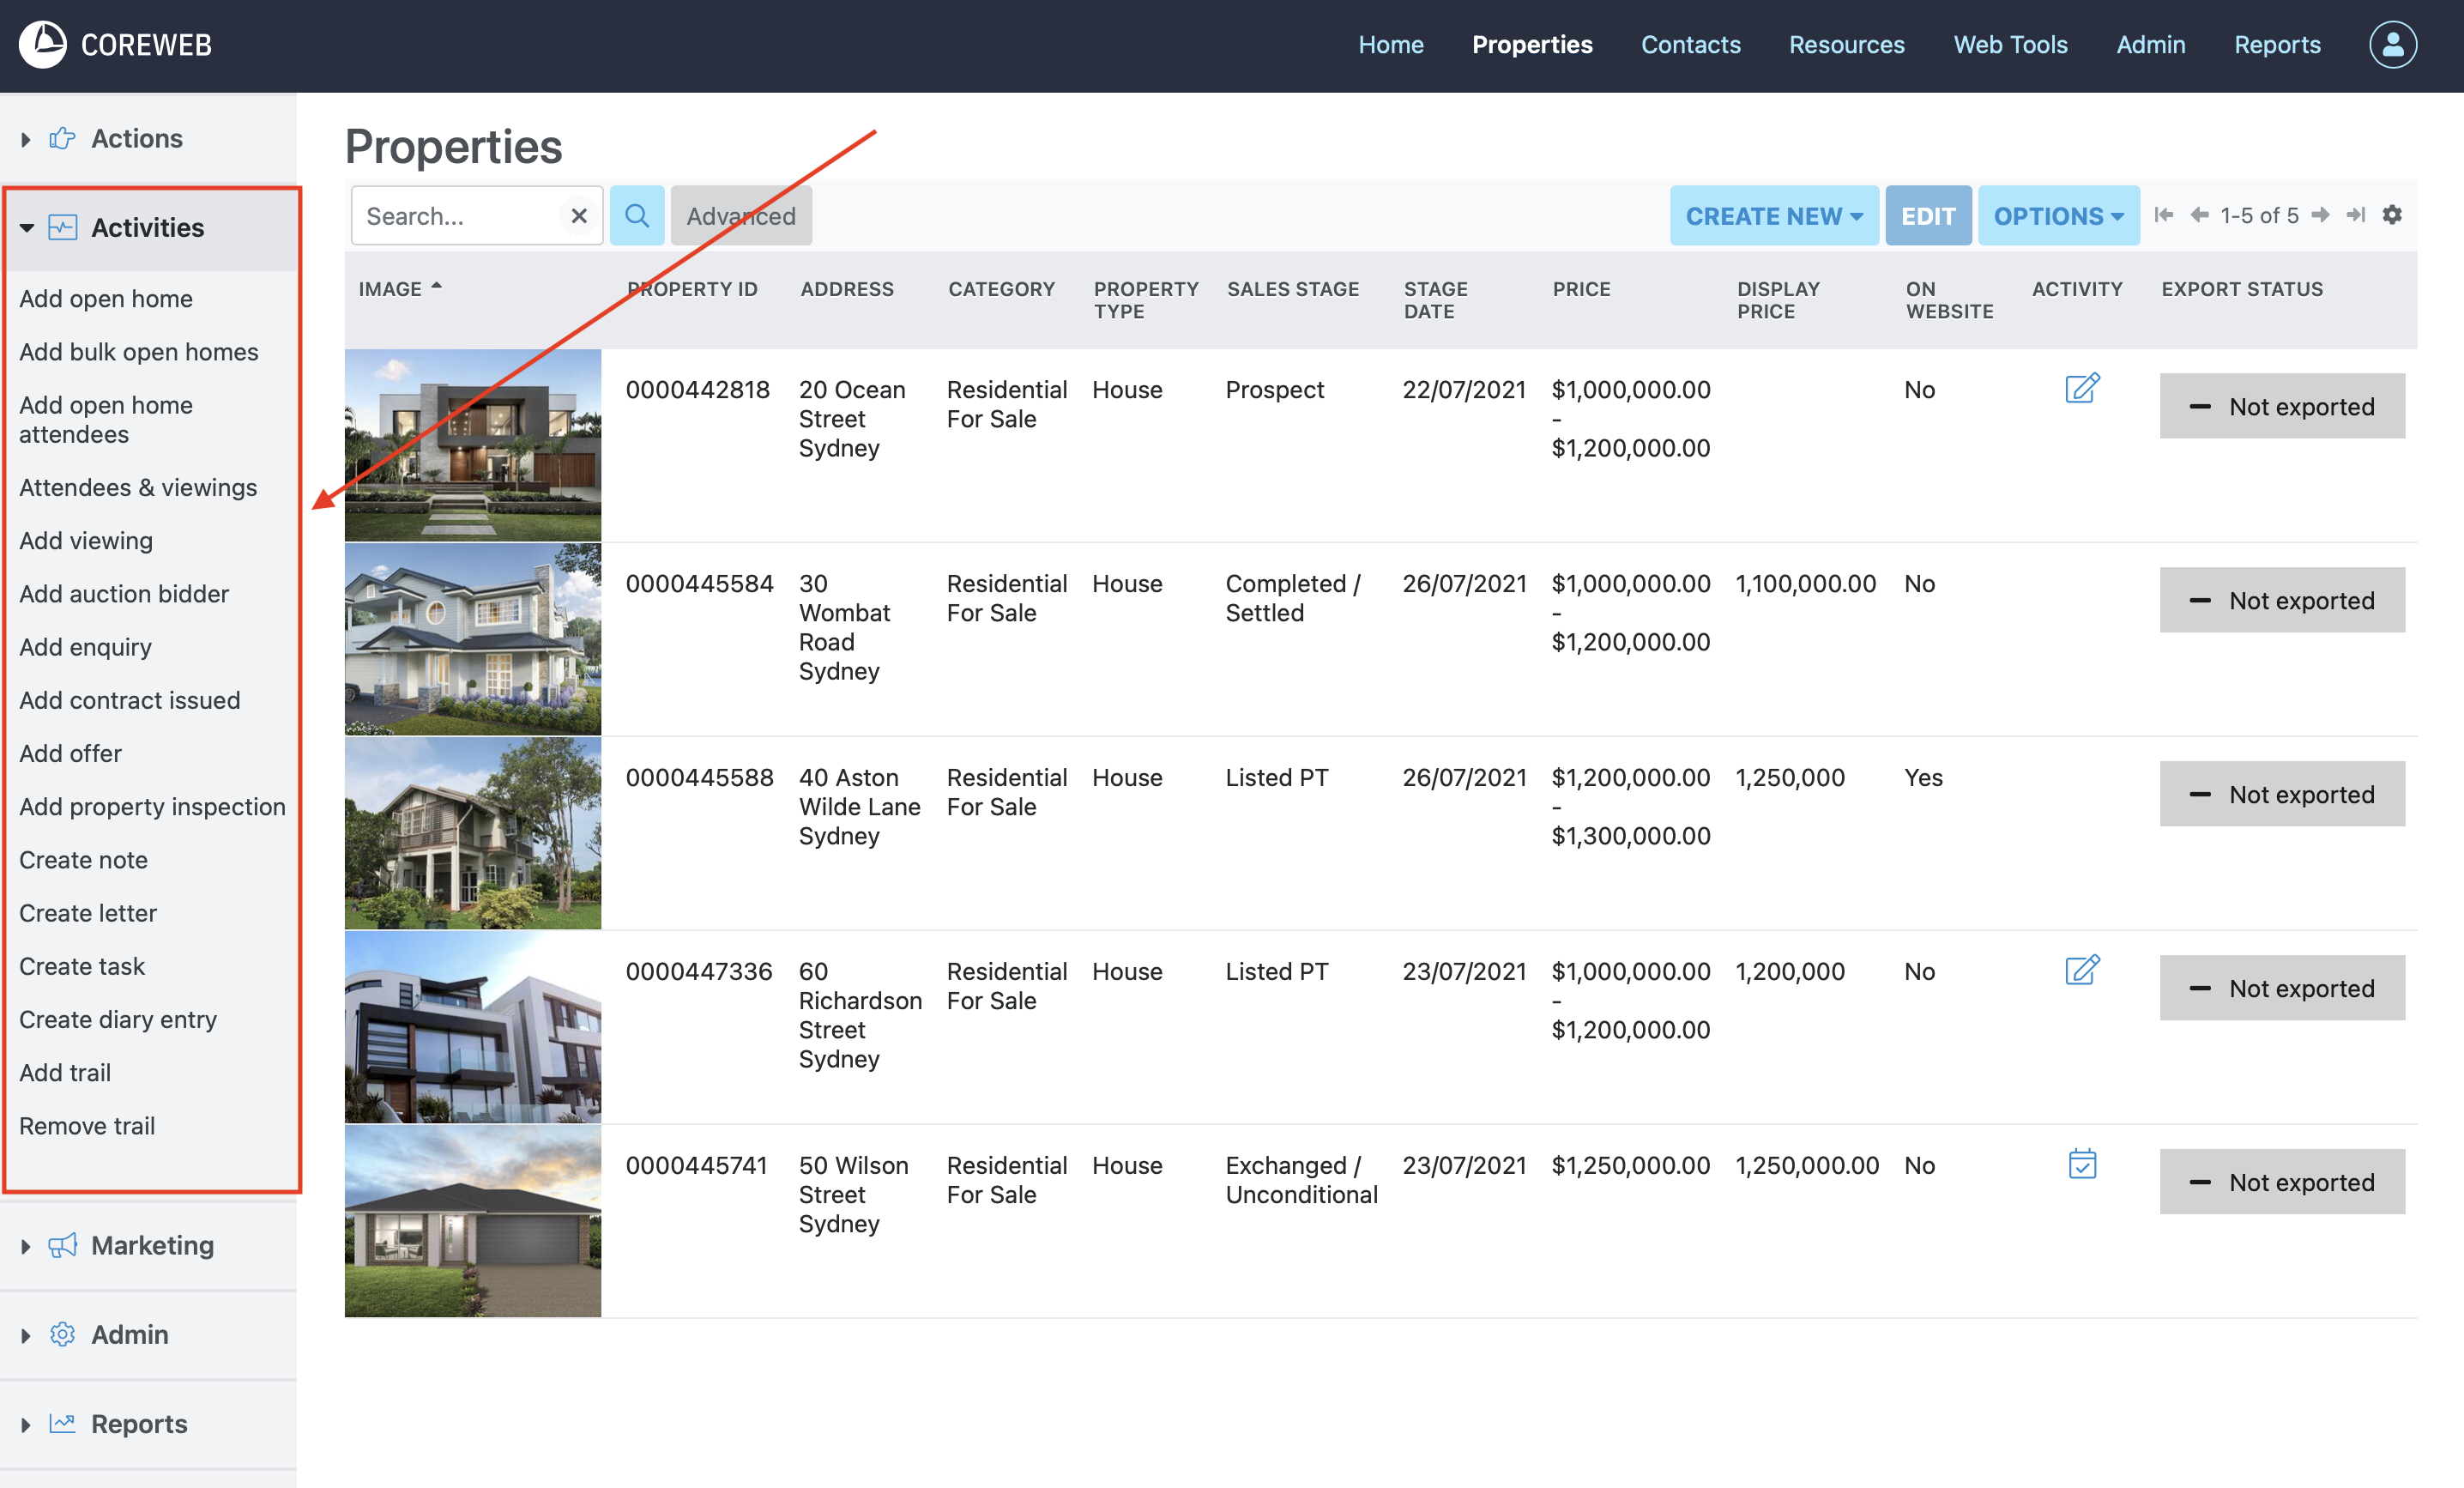The height and width of the screenshot is (1488, 2464).
Task: Open the 30 Wombat Road property thumbnail
Action: (x=473, y=639)
